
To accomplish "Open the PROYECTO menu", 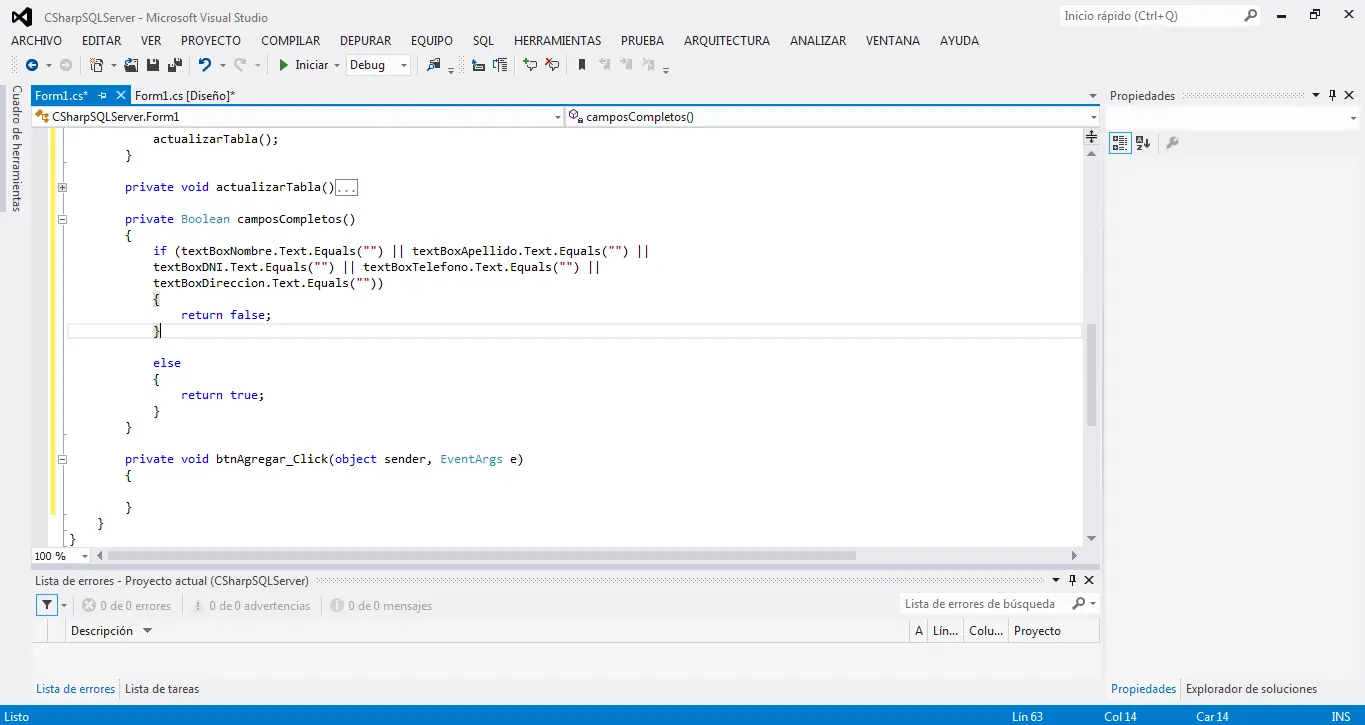I will (211, 41).
